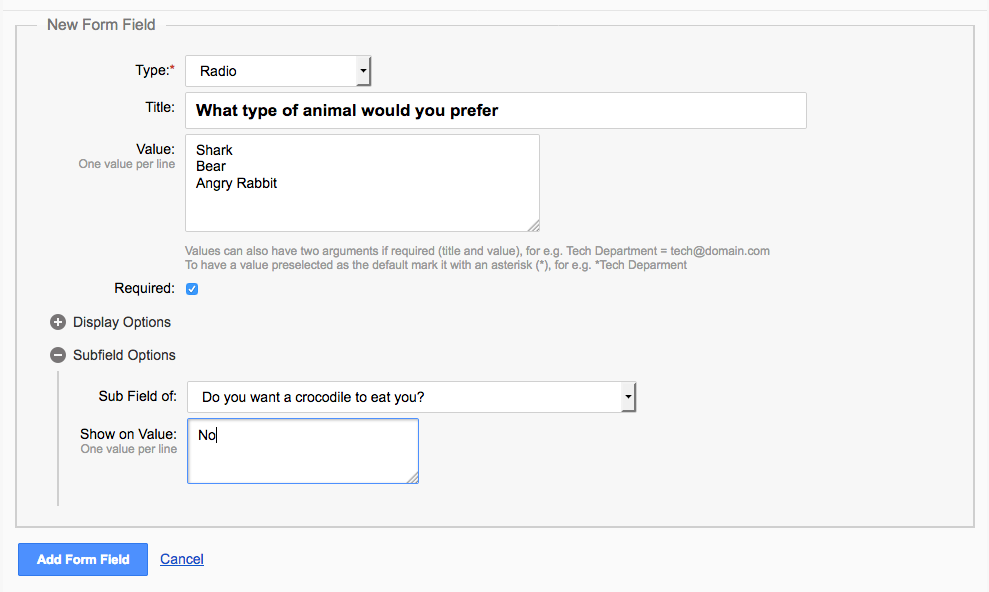Toggle the Required checkbox
The height and width of the screenshot is (592, 989).
[192, 289]
